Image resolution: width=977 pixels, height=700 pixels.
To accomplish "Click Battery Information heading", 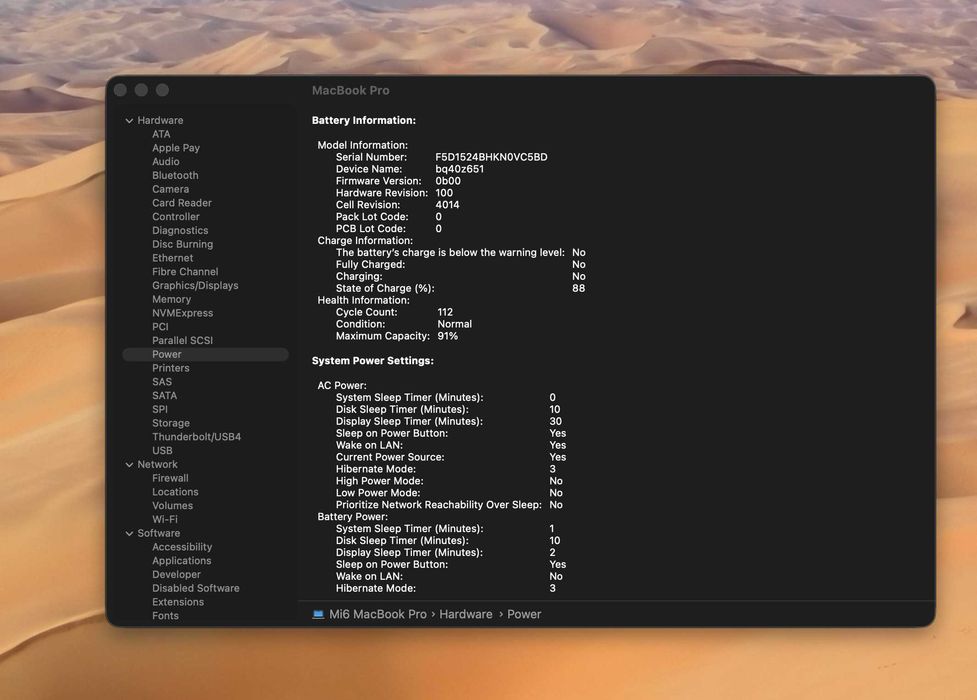I will pos(363,120).
